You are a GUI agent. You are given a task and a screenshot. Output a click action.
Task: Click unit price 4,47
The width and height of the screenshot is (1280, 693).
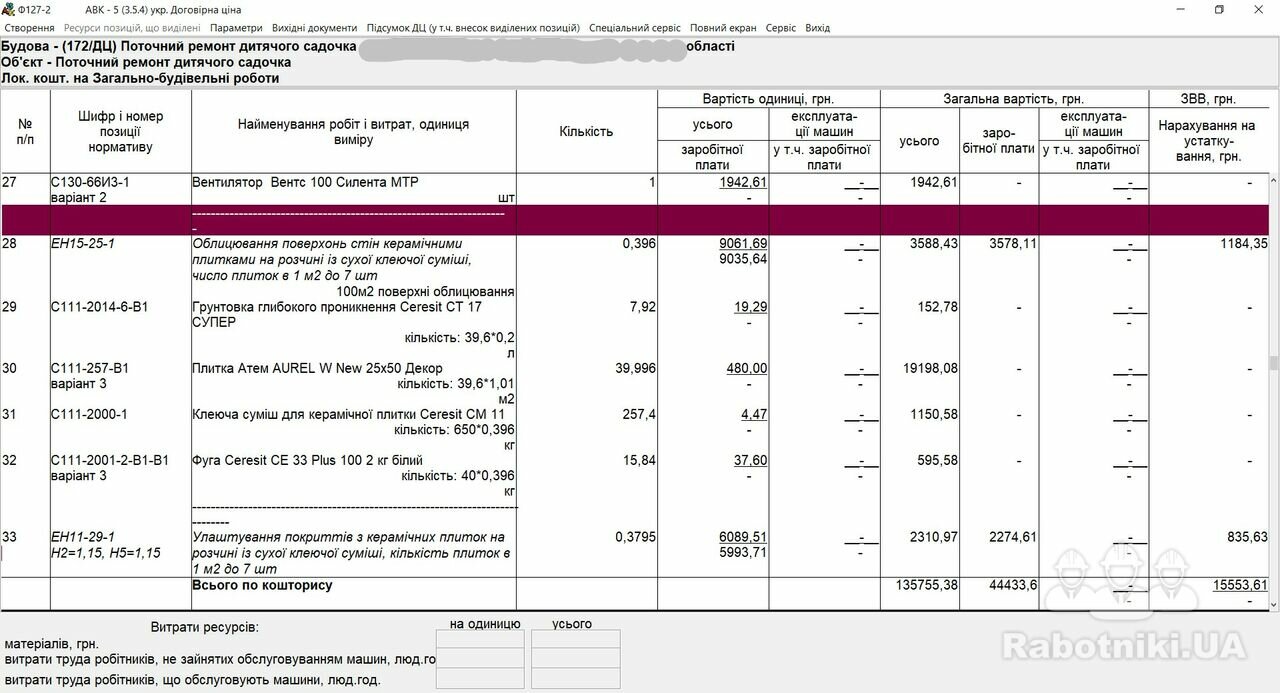[x=755, y=414]
